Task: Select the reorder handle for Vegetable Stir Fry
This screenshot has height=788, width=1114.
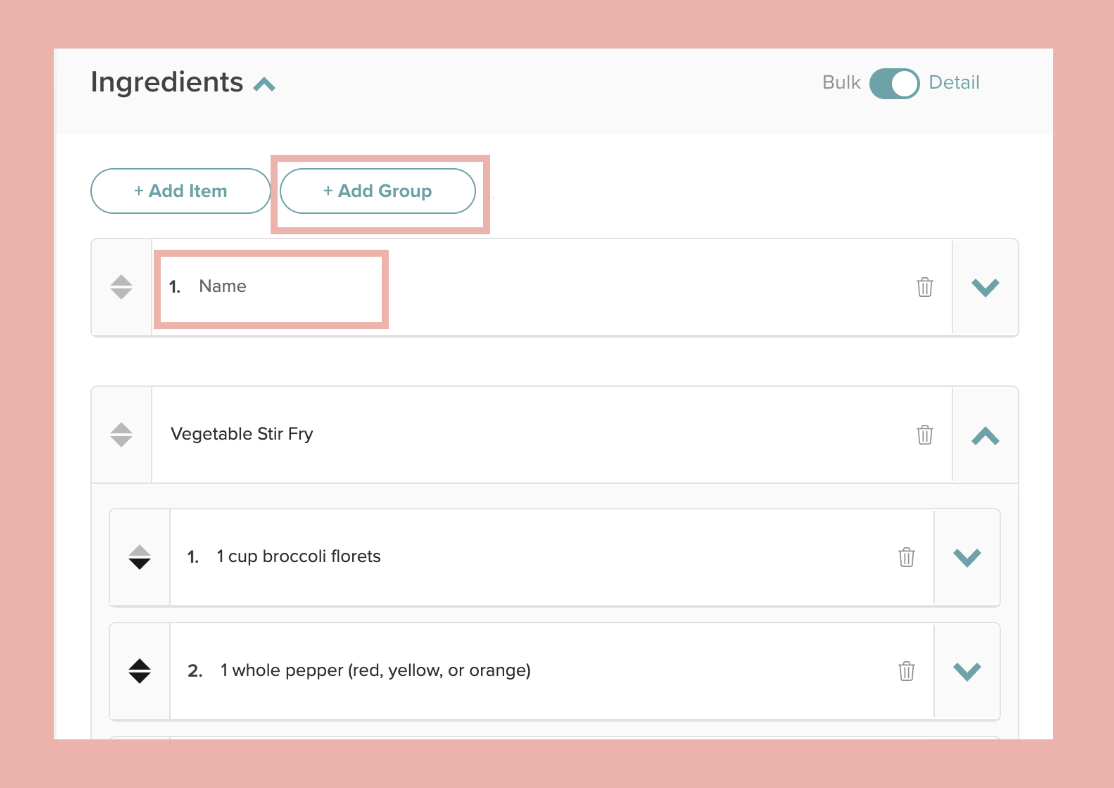Action: tap(121, 434)
